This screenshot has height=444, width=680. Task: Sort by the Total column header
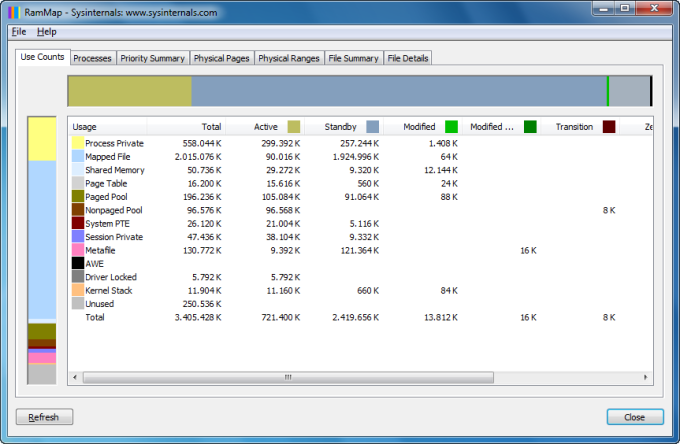click(x=186, y=127)
